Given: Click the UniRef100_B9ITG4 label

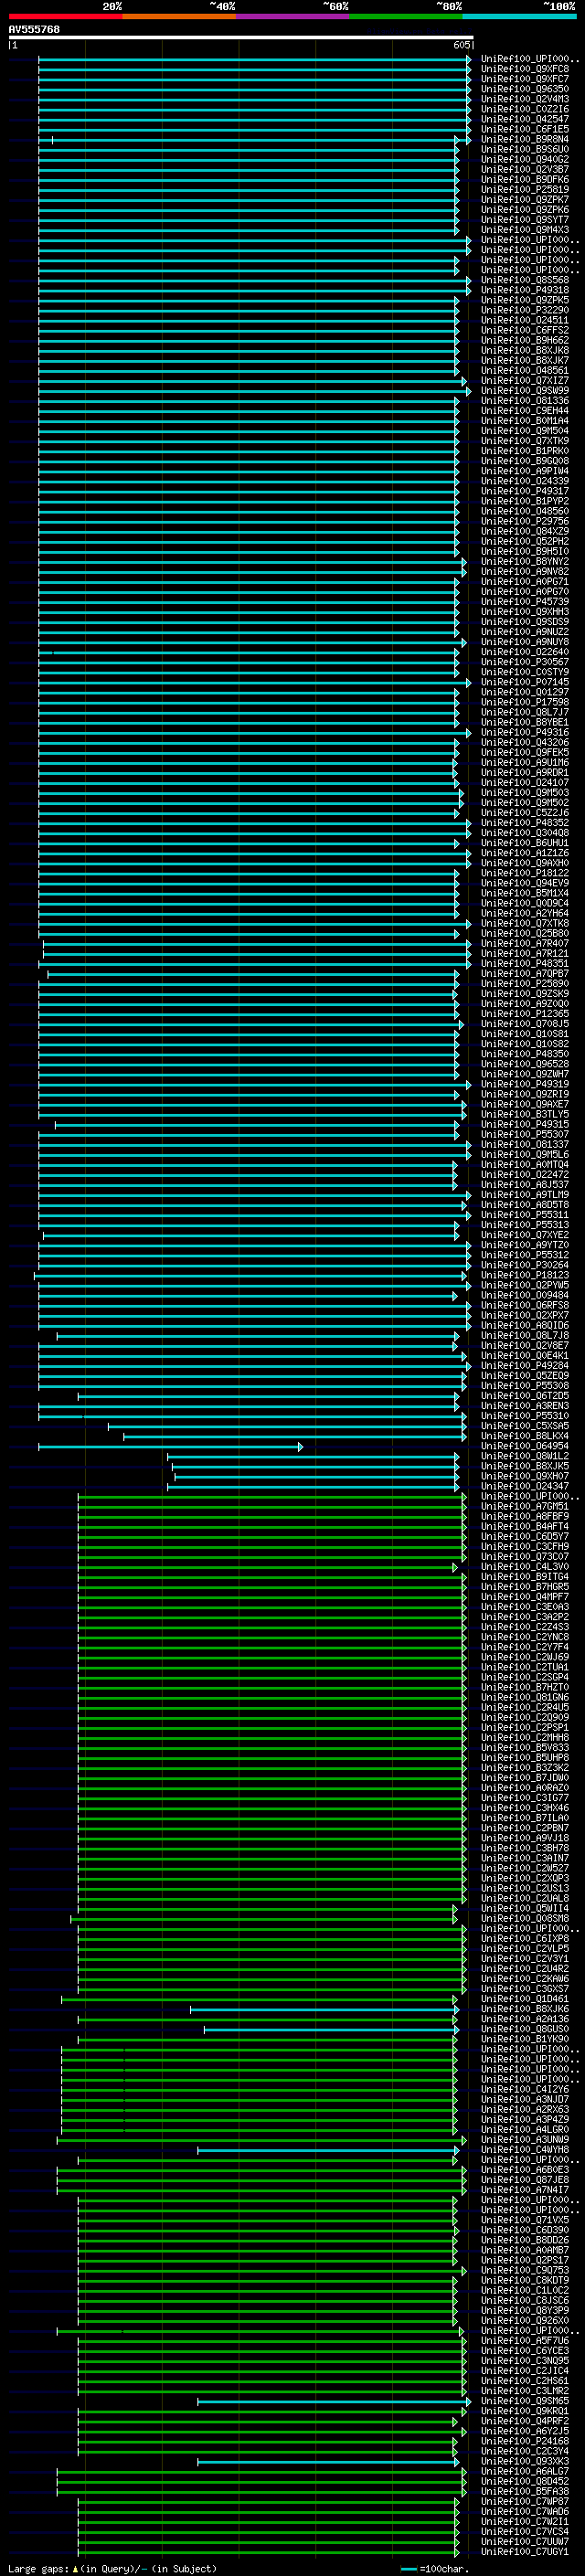Looking at the screenshot, I should 525,1577.
